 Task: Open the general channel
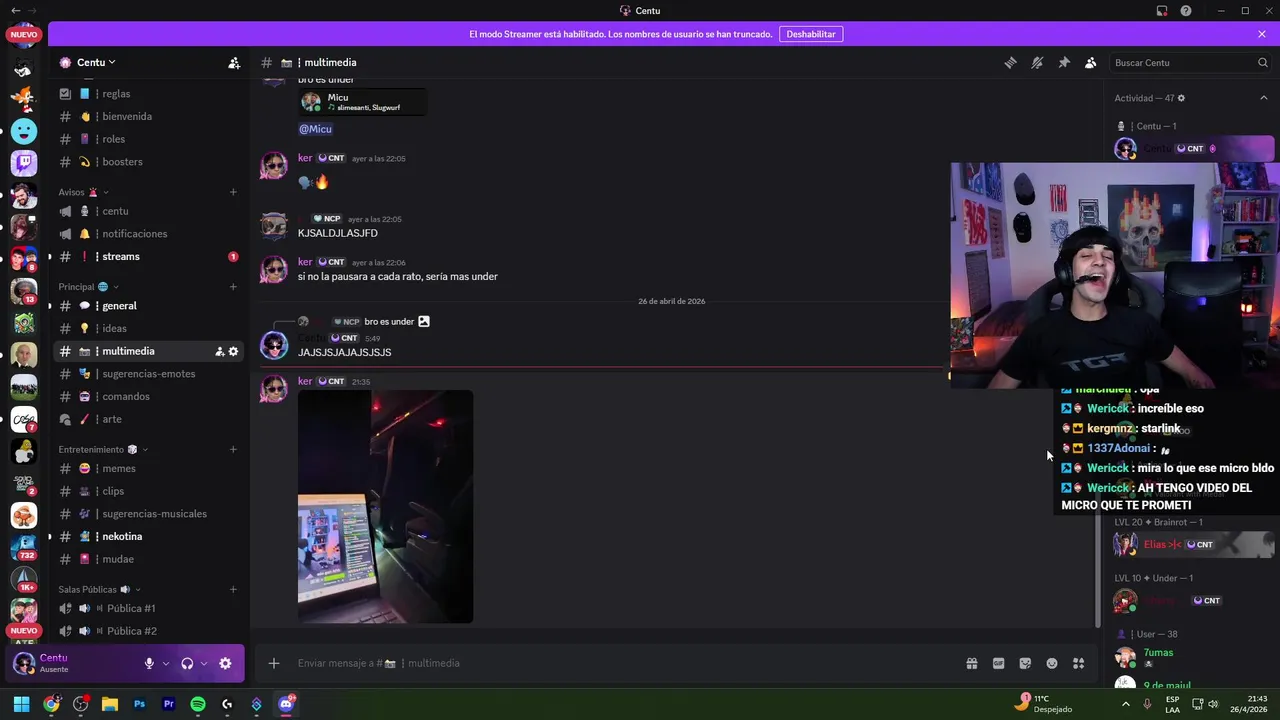pyautogui.click(x=150, y=306)
